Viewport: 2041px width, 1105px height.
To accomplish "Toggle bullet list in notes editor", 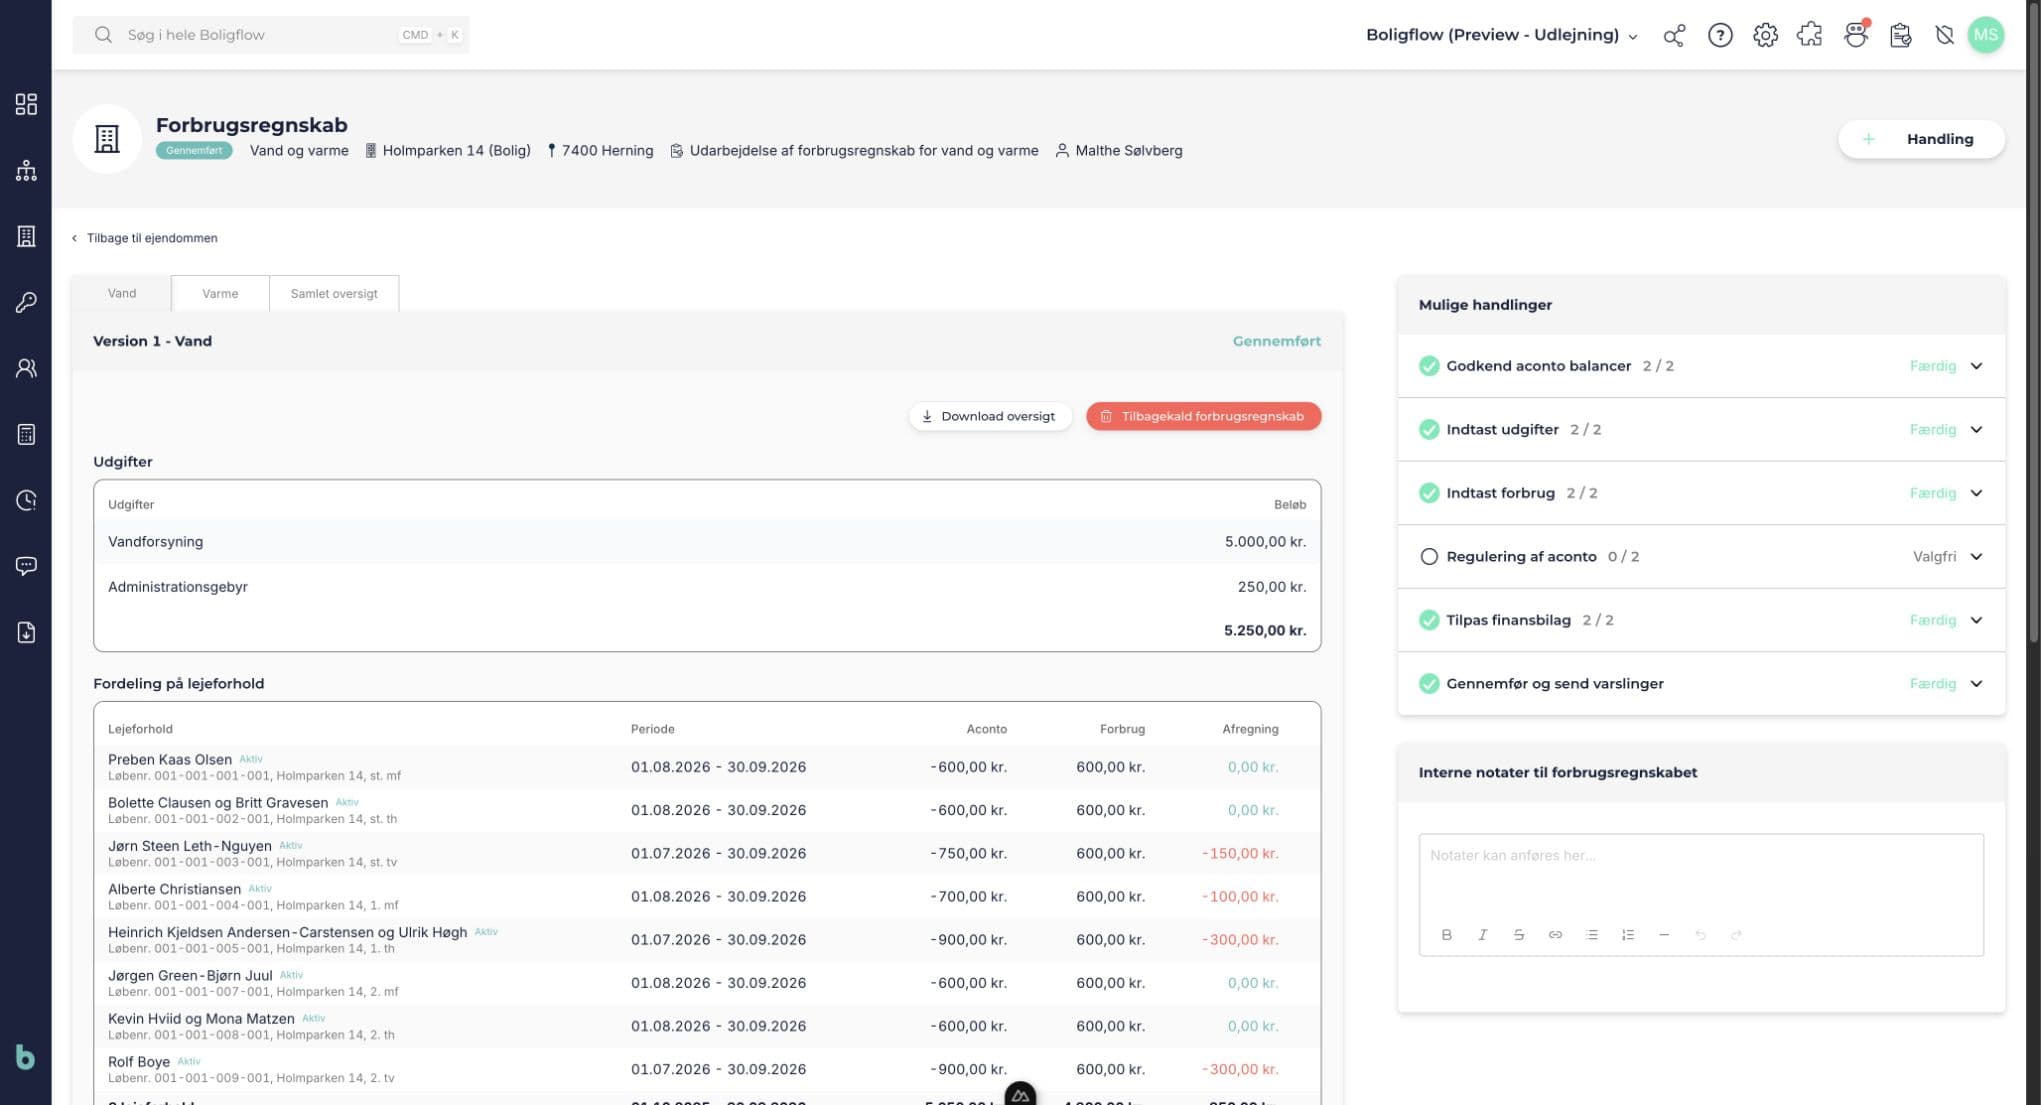I will point(1591,934).
